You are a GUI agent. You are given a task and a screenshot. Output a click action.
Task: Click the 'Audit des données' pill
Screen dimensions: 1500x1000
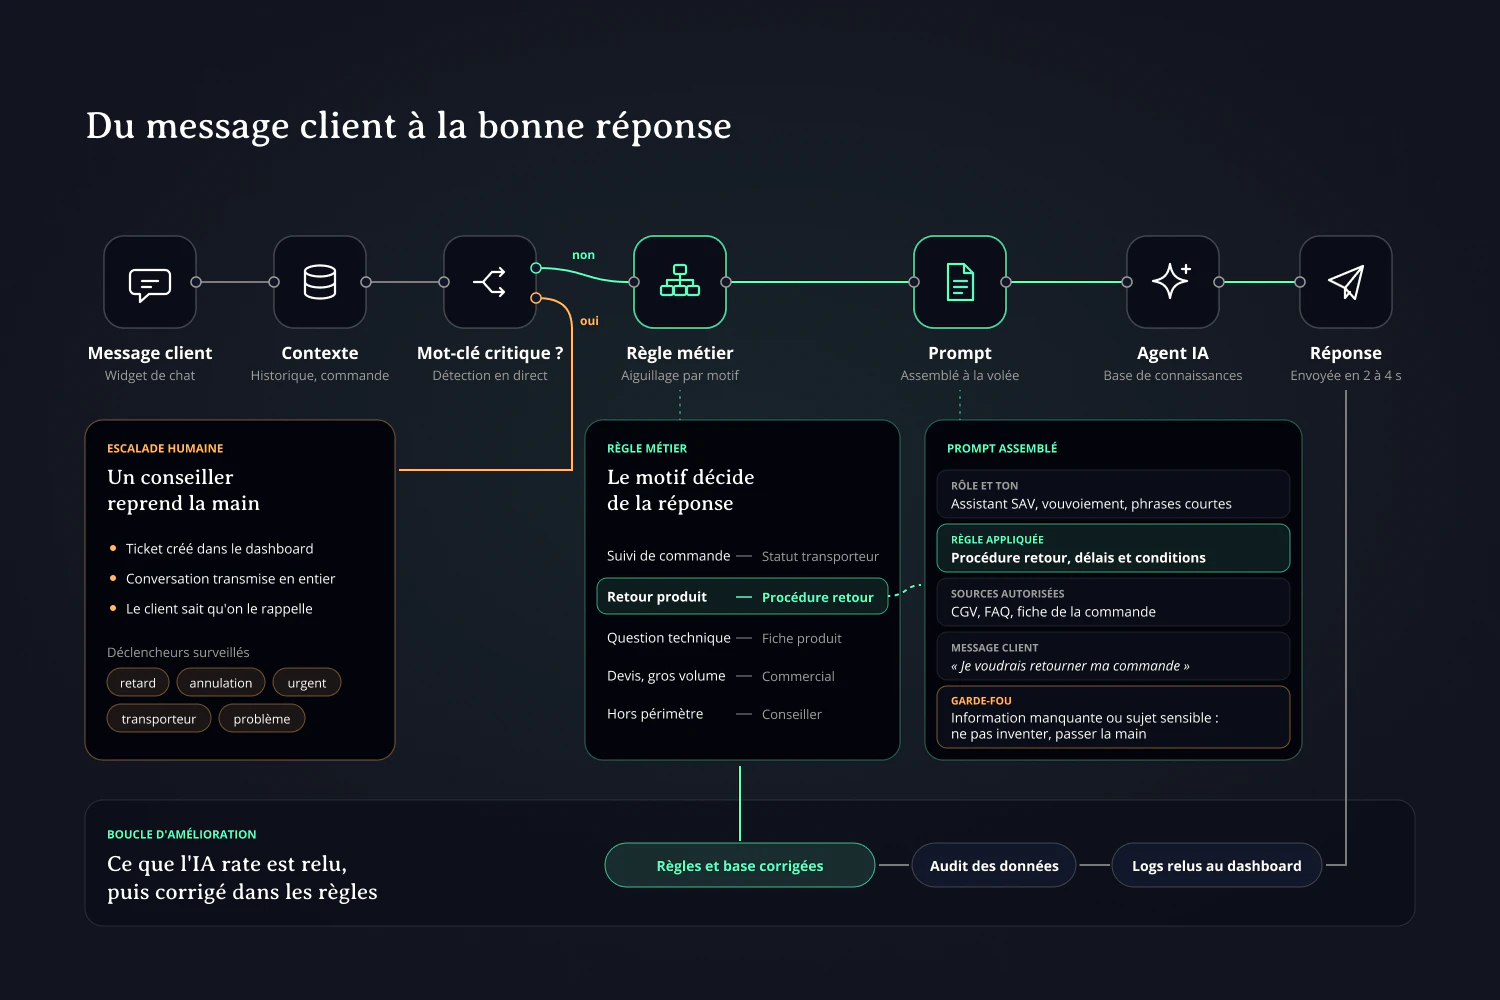994,866
